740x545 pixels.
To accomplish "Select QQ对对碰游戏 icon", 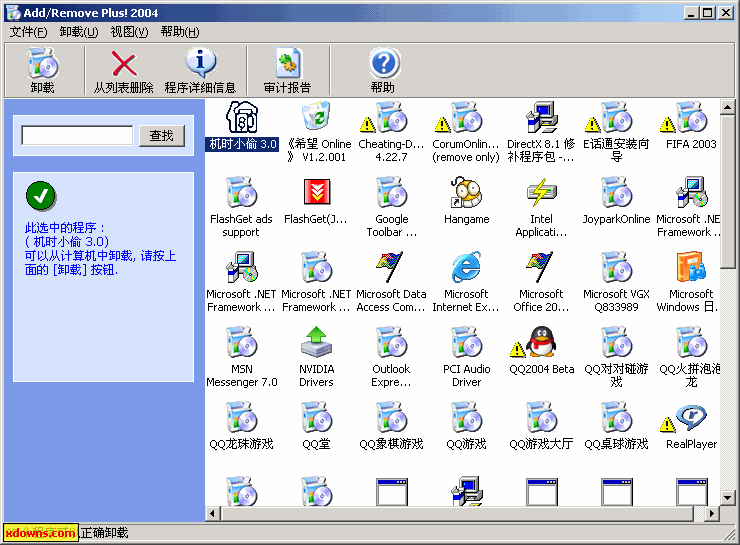I will tap(617, 342).
